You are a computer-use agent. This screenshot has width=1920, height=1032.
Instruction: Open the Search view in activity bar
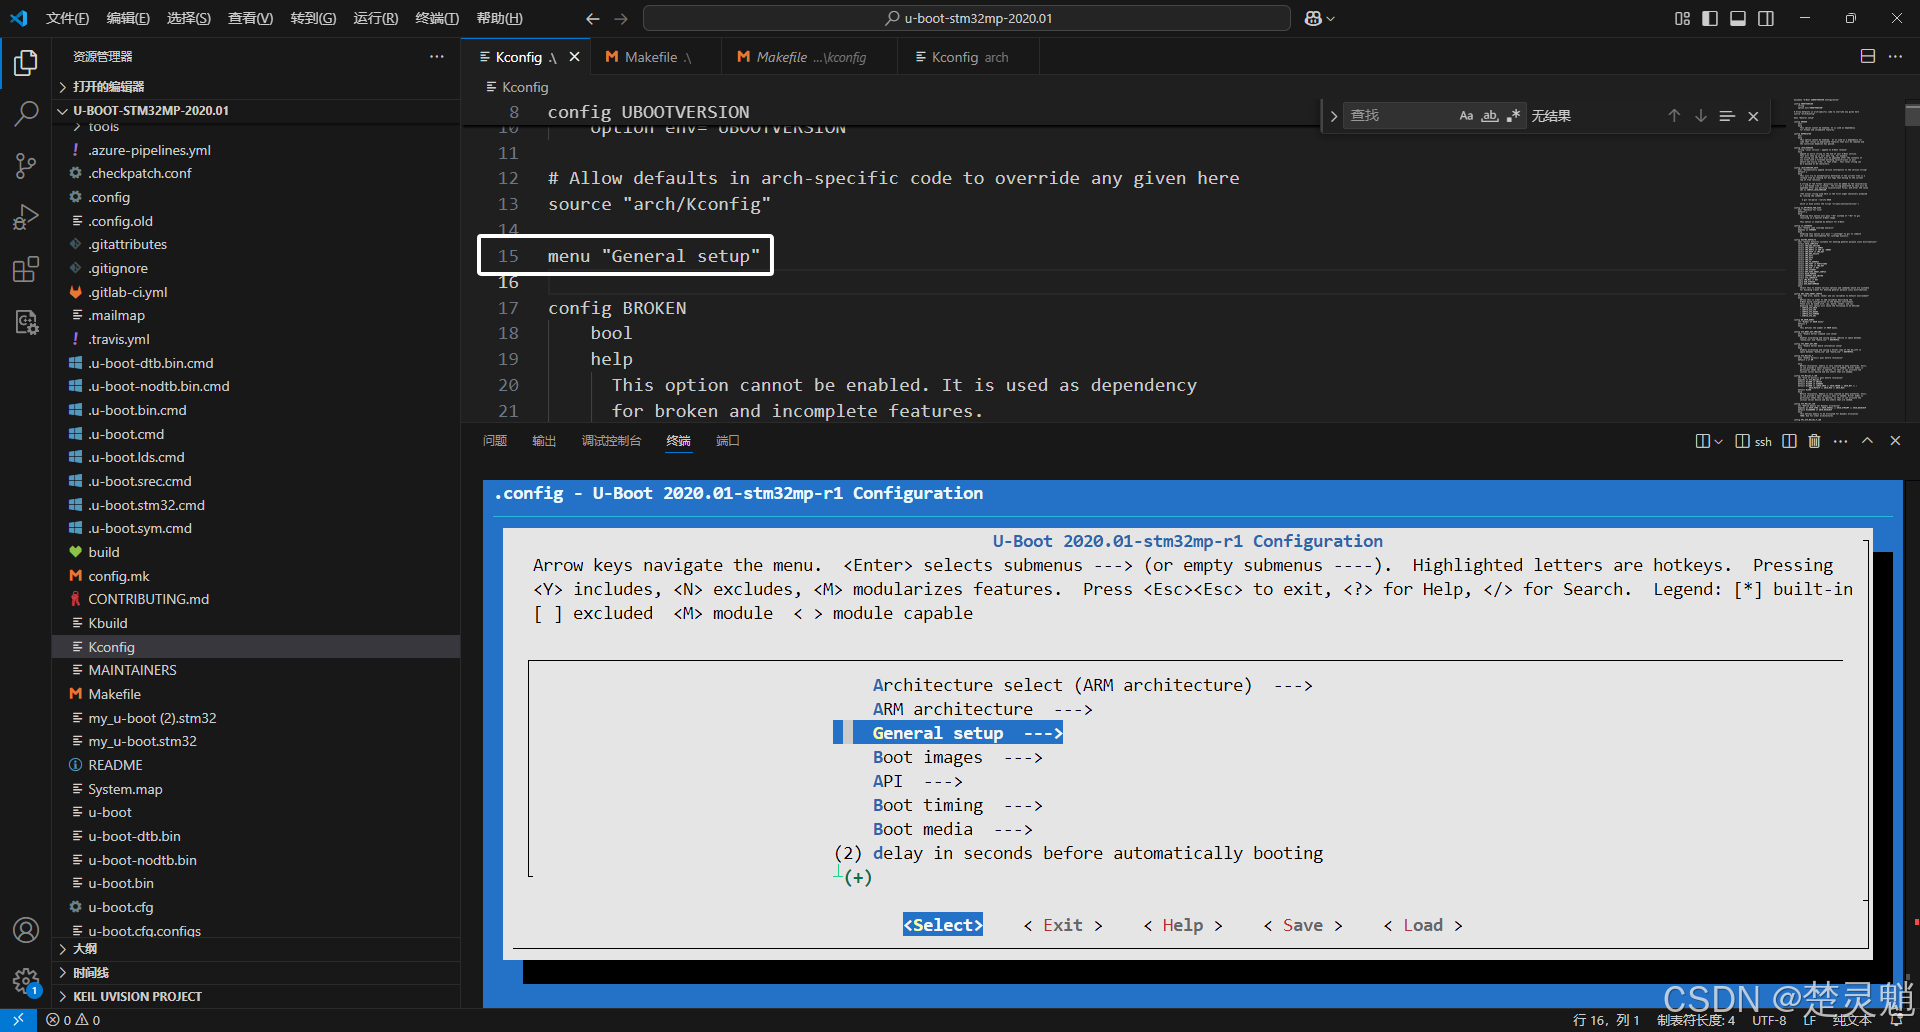[26, 115]
